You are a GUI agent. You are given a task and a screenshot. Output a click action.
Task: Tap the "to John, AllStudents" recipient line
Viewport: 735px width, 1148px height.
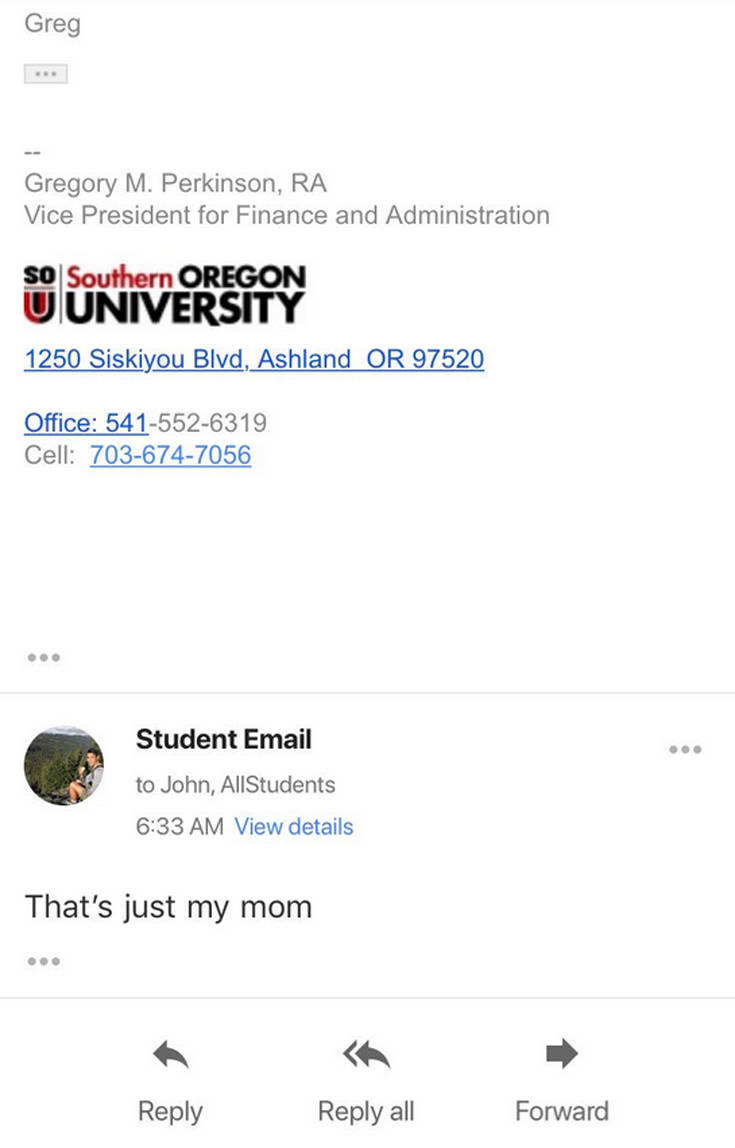(235, 785)
